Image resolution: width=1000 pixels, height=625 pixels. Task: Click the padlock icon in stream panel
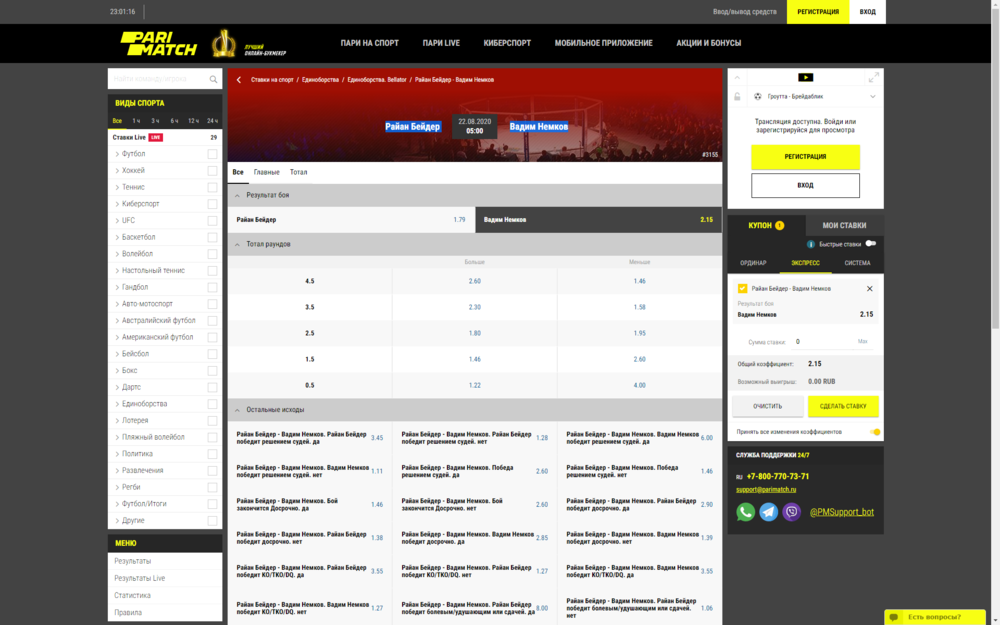[737, 96]
